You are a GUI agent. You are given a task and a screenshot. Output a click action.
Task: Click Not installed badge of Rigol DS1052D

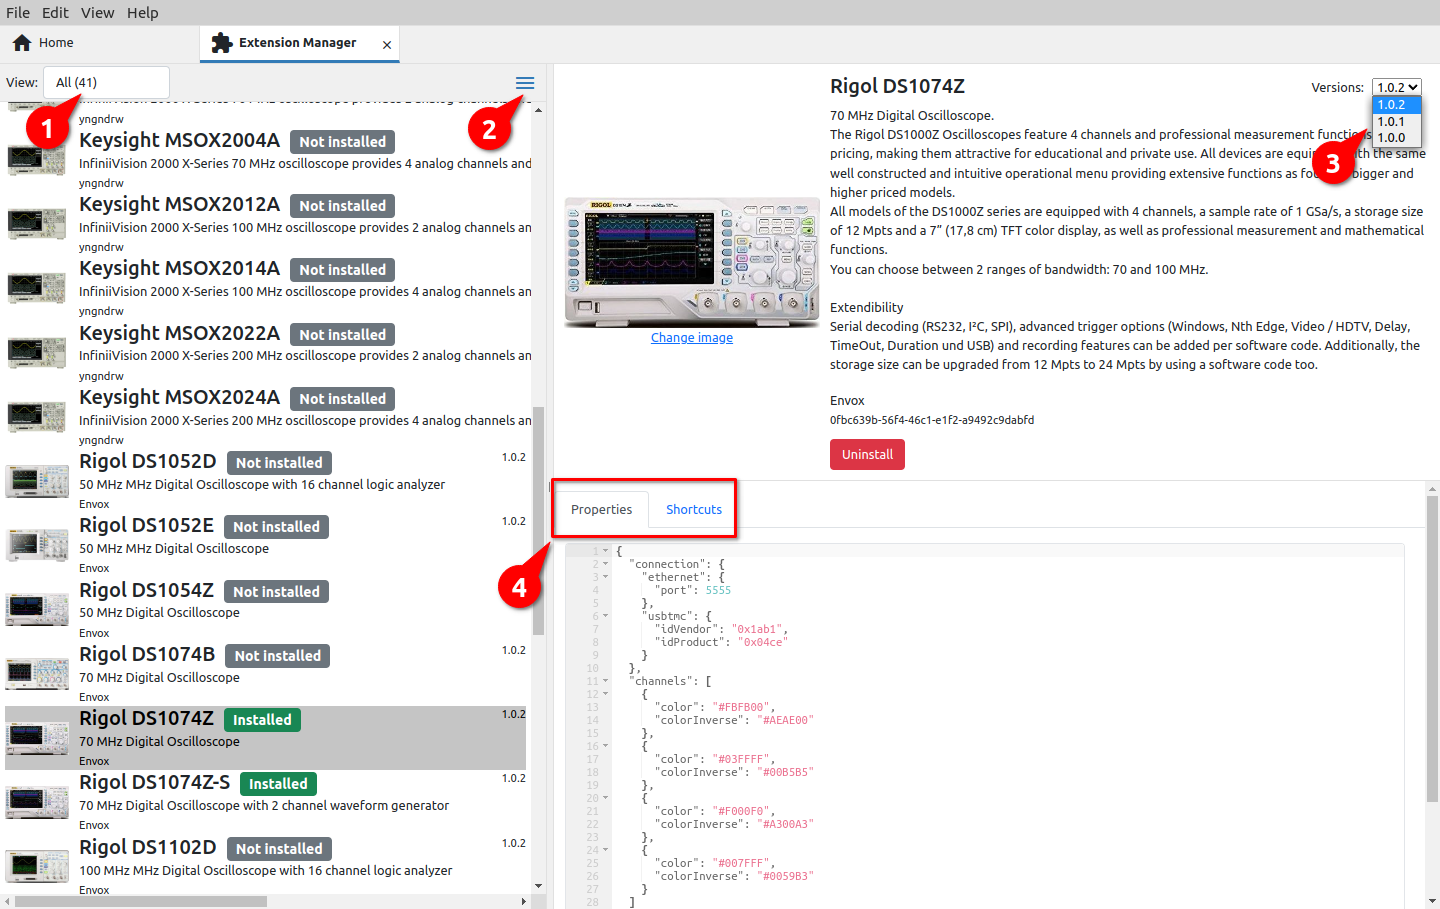click(279, 463)
